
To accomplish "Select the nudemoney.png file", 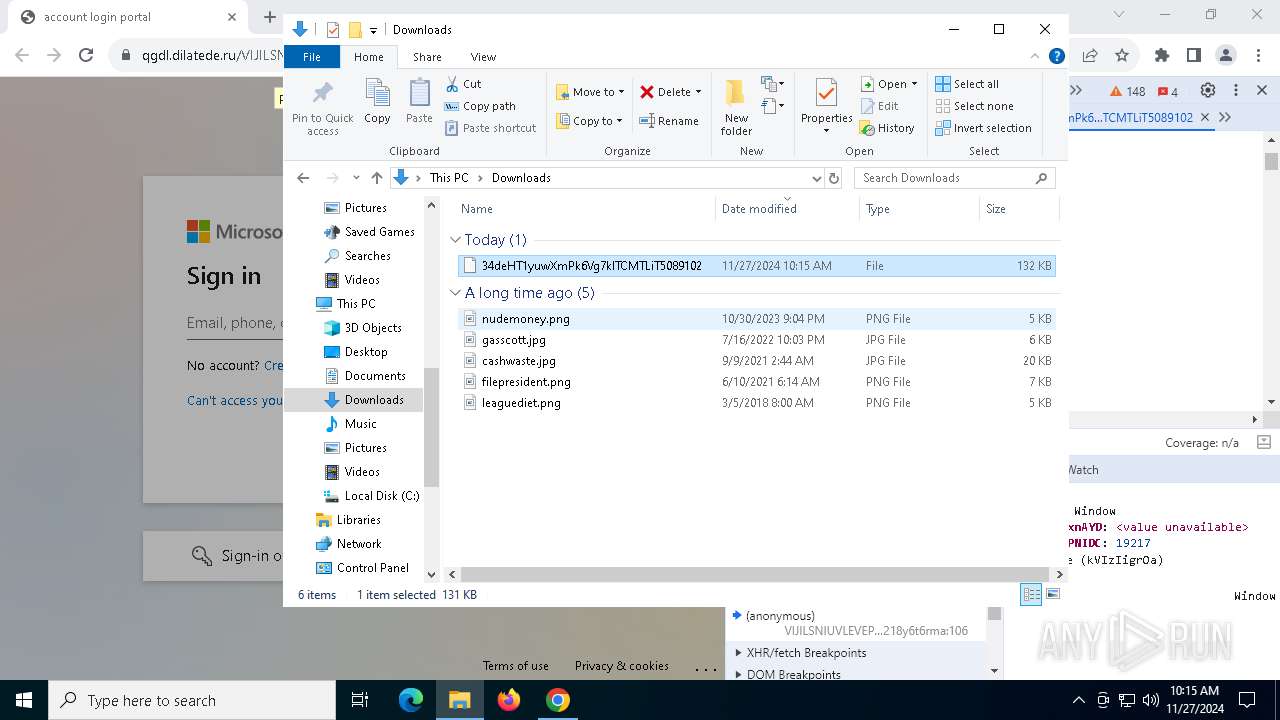I will click(x=756, y=319).
